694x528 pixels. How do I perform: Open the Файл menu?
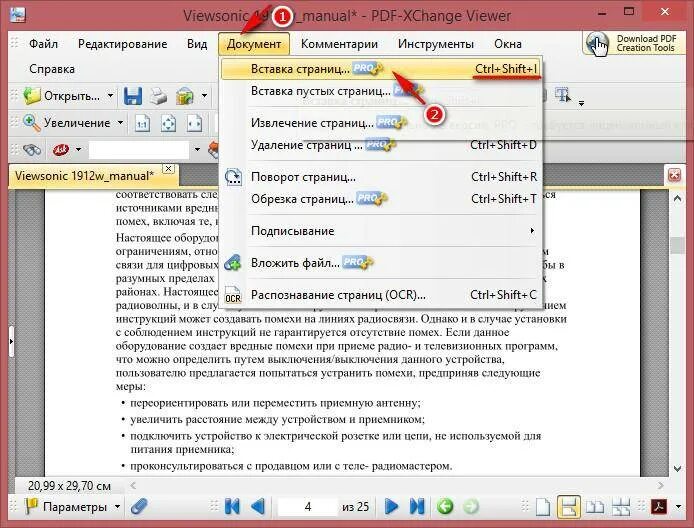(43, 44)
